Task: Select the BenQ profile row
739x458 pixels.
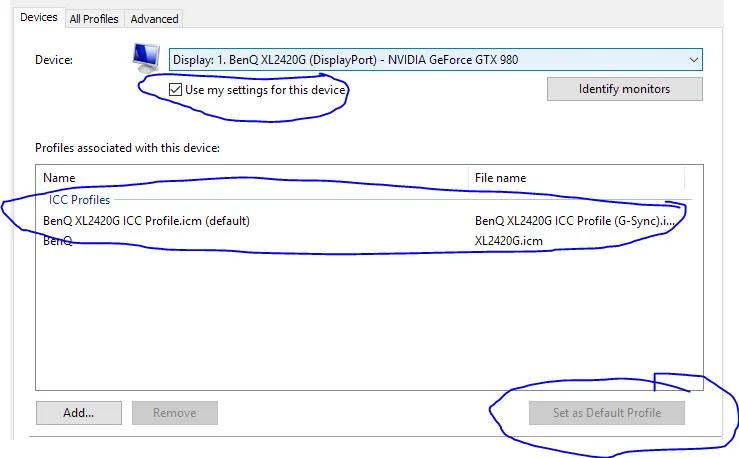Action: [x=58, y=241]
